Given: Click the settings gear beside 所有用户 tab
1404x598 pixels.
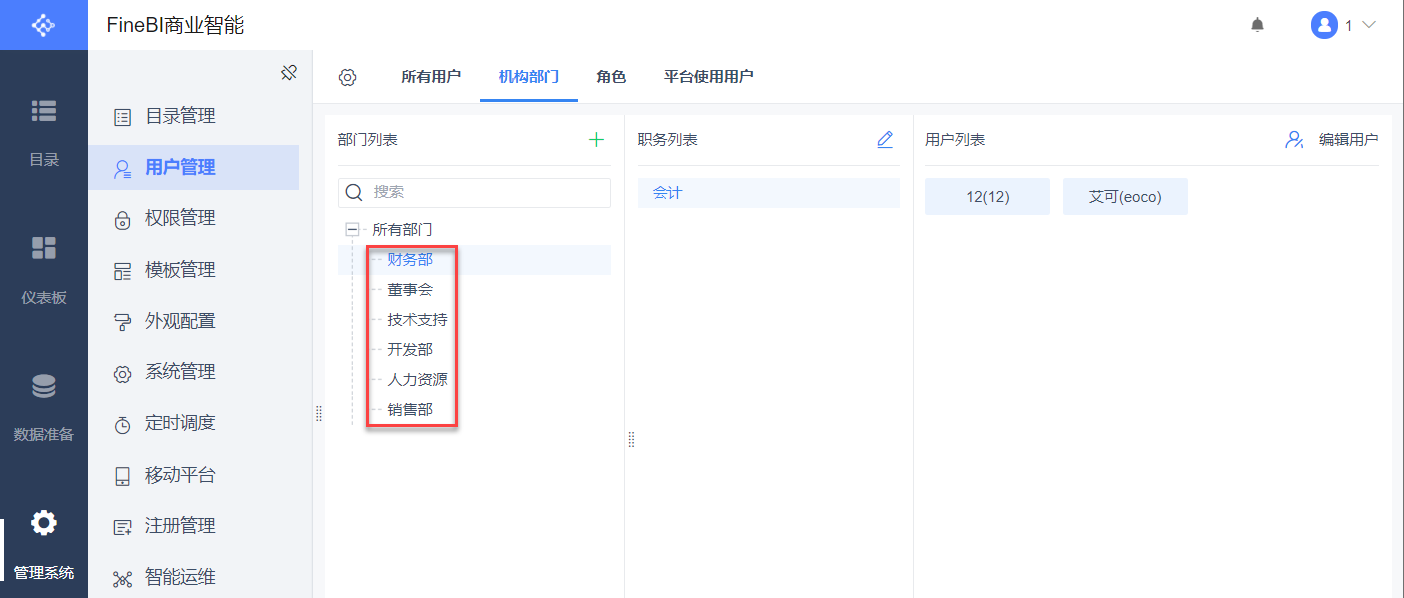Looking at the screenshot, I should 347,77.
